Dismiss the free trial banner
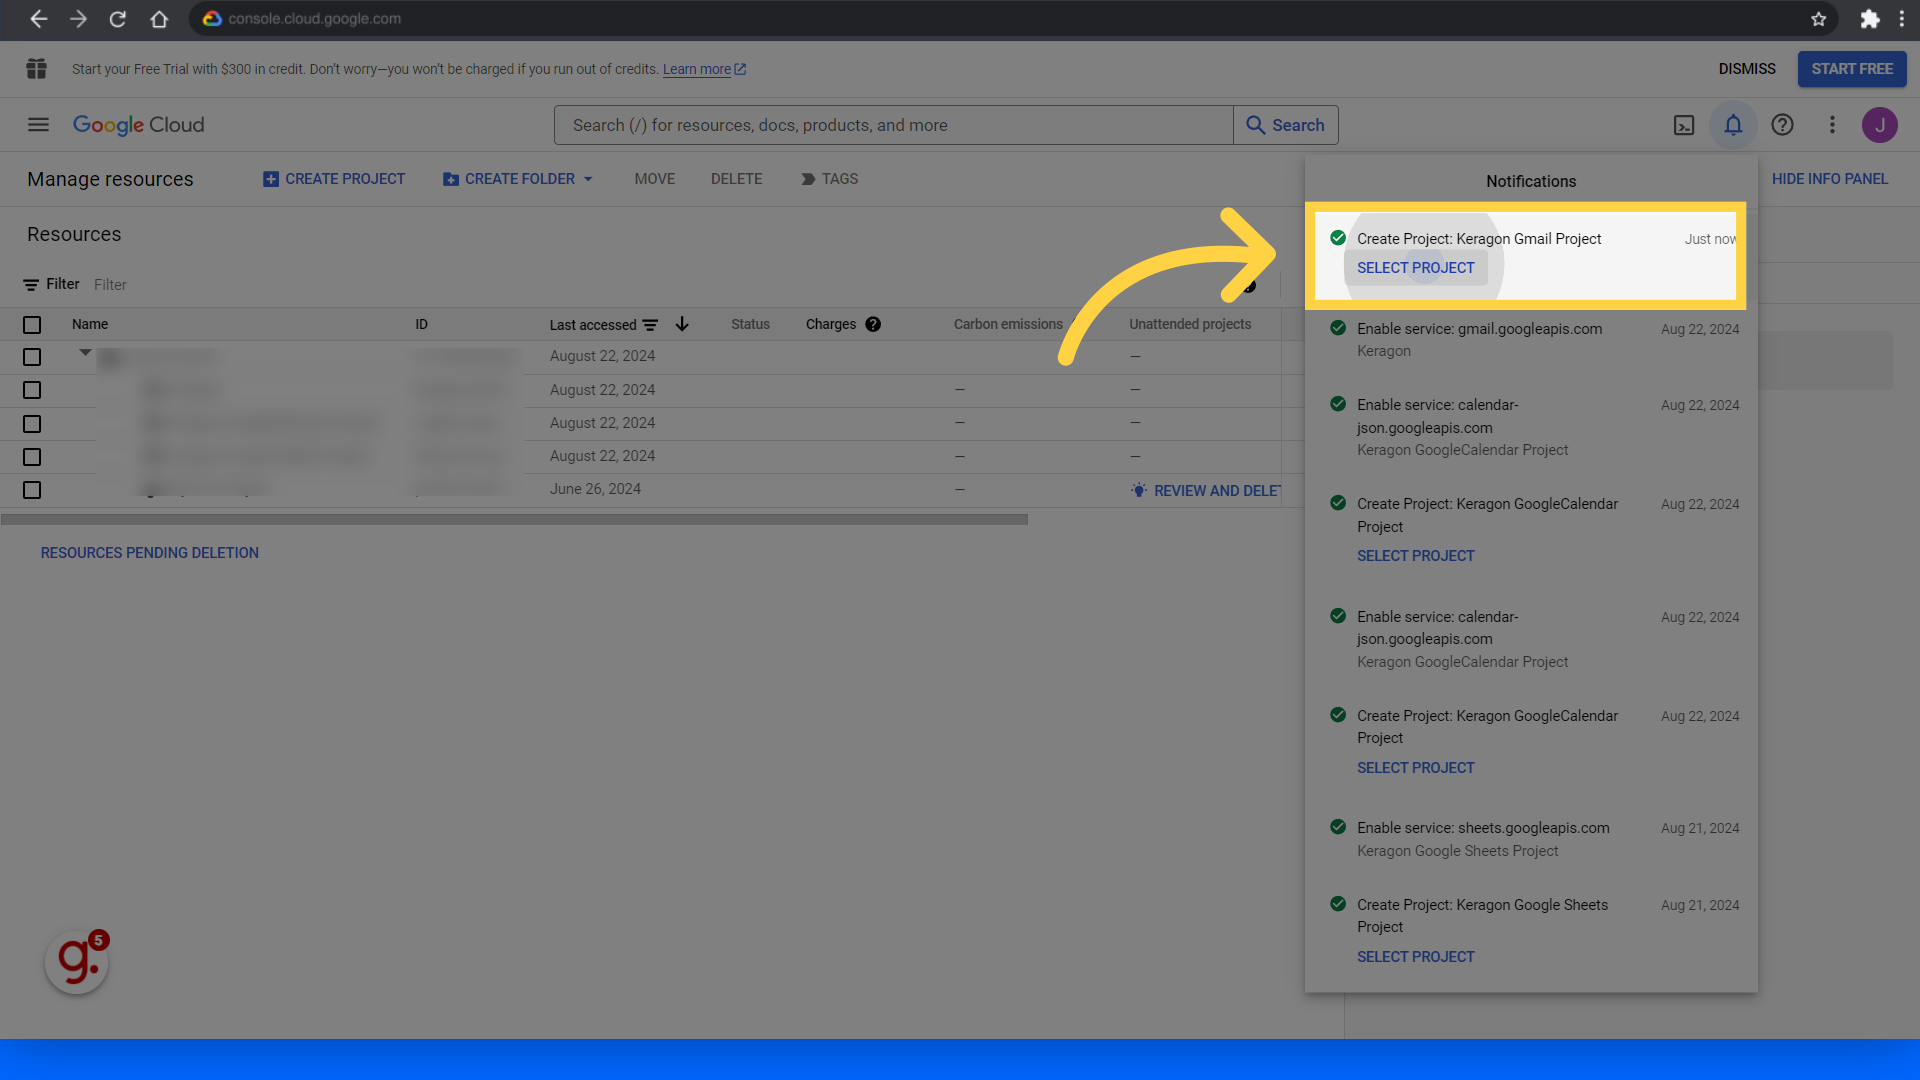Image resolution: width=1920 pixels, height=1080 pixels. tap(1747, 69)
